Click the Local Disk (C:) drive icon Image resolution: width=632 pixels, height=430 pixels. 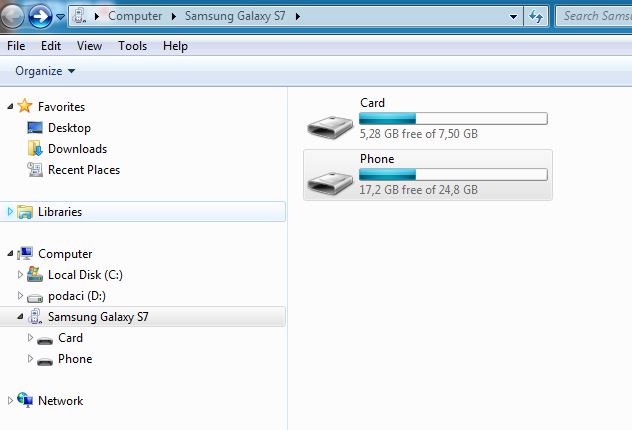tap(35, 274)
